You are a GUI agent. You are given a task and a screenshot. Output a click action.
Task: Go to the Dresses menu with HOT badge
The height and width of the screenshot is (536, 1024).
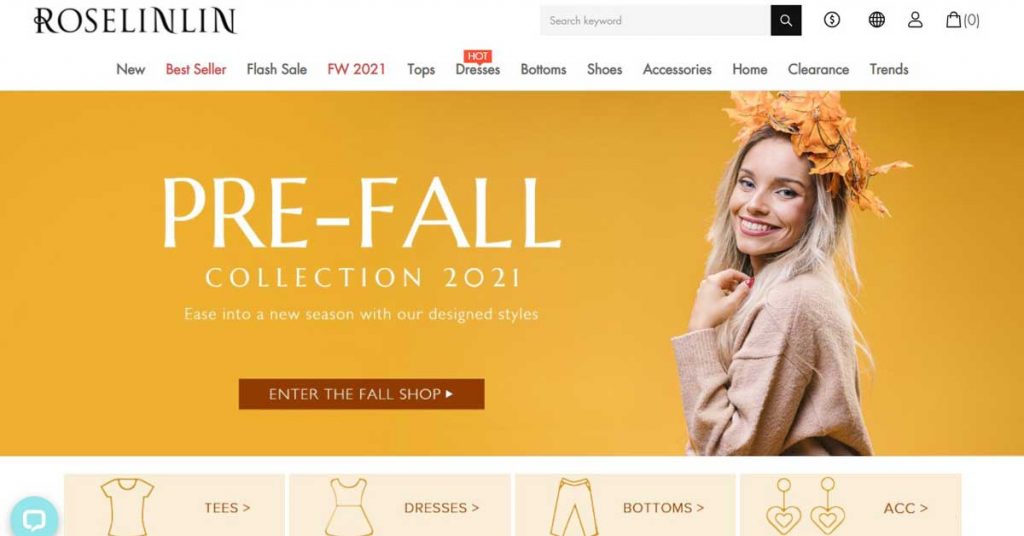(x=477, y=69)
